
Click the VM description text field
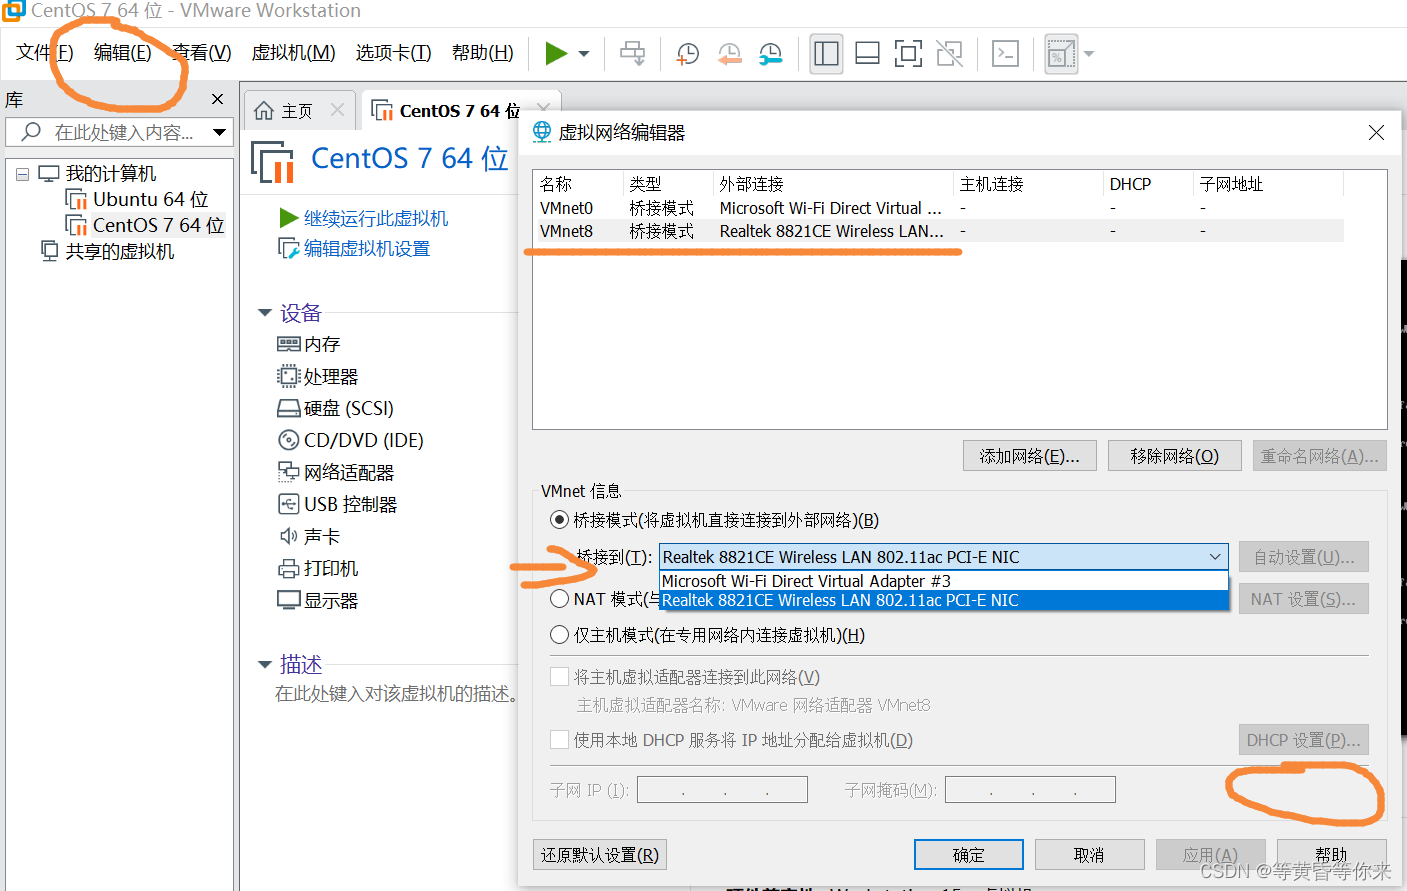pos(396,693)
